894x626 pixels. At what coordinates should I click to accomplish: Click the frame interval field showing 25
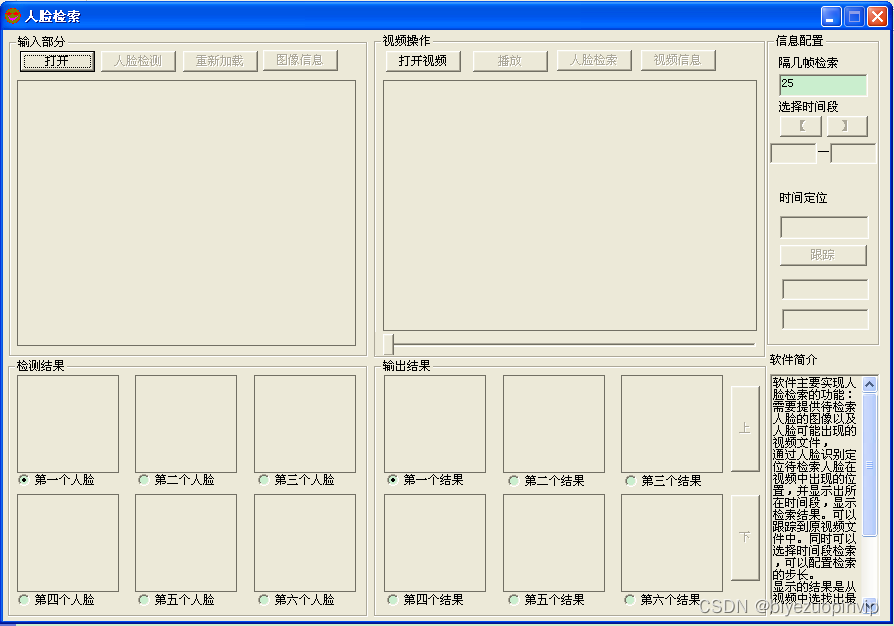(822, 84)
